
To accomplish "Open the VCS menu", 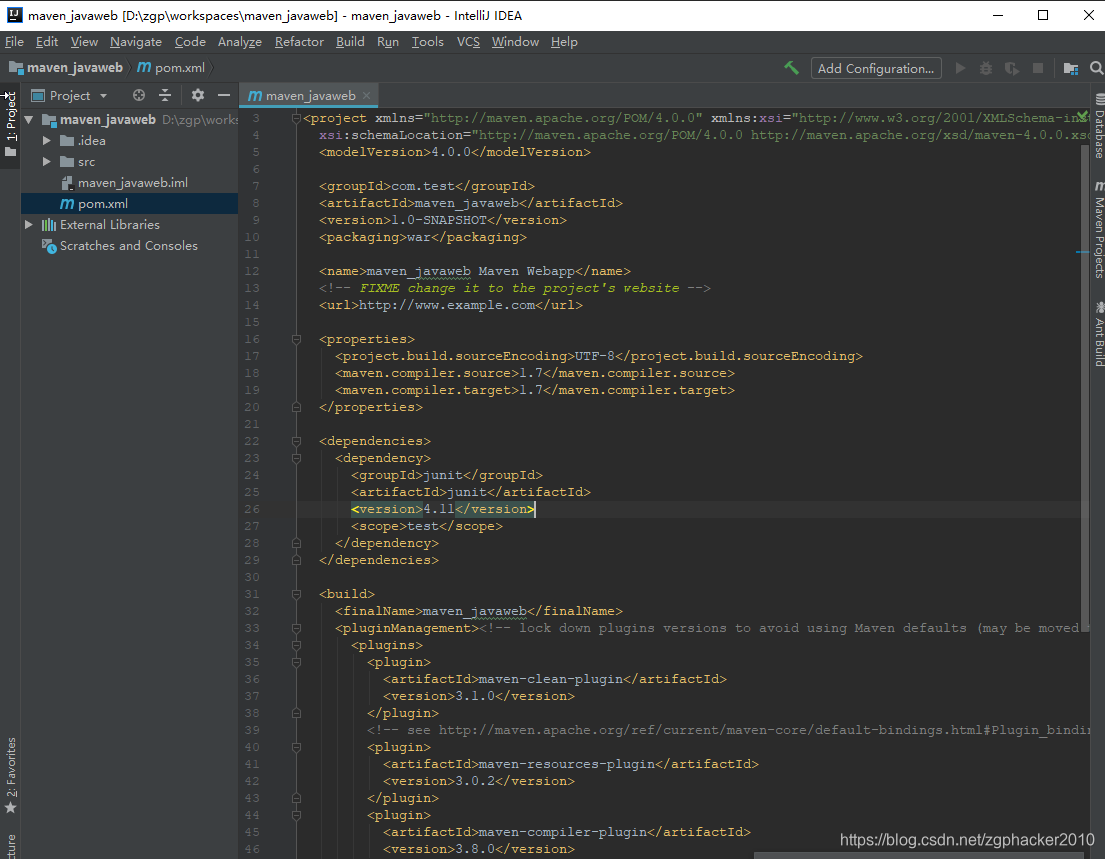I will (x=468, y=42).
